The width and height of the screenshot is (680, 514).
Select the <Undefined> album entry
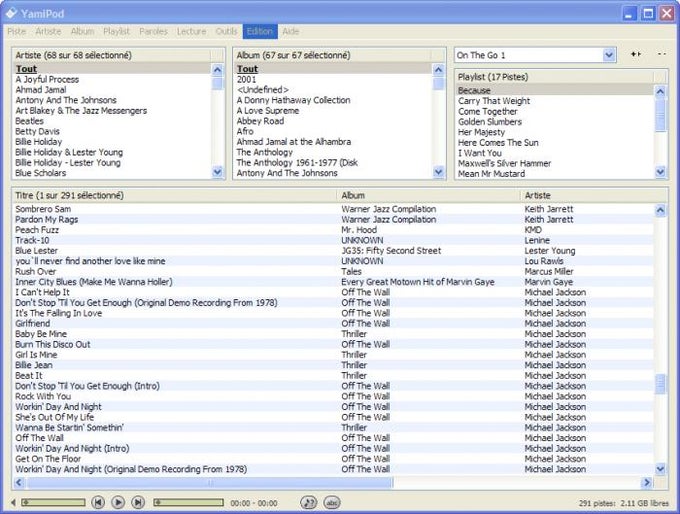pyautogui.click(x=333, y=90)
